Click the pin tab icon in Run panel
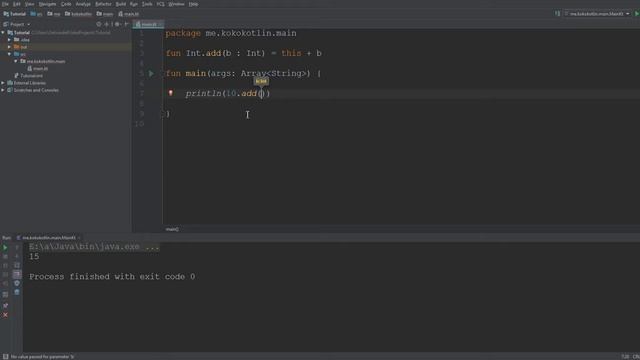Image resolution: width=640 pixels, height=360 pixels. (x=5, y=305)
